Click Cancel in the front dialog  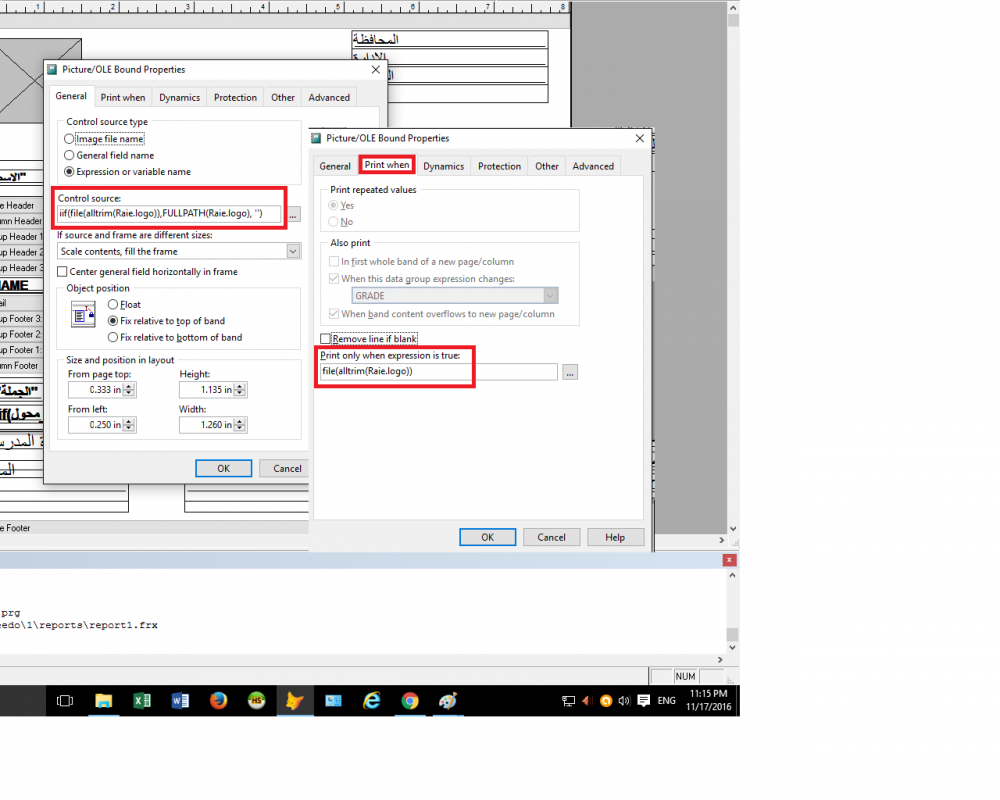(x=552, y=537)
